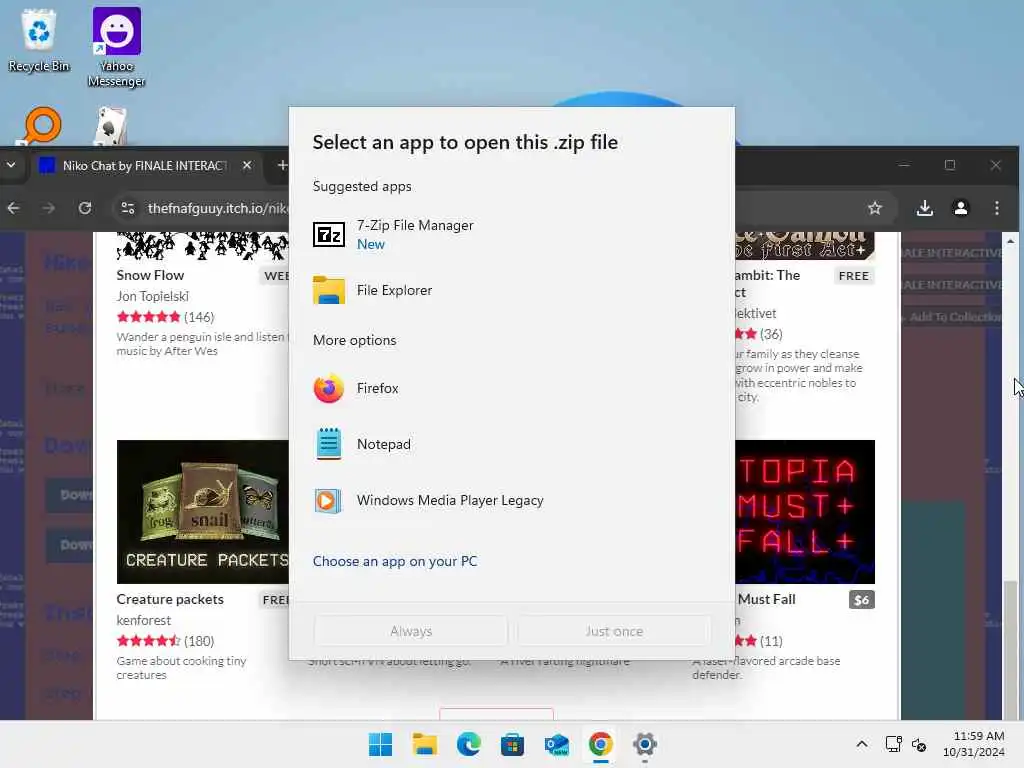Open Chrome three-dot menu
The image size is (1024, 768).
click(997, 208)
